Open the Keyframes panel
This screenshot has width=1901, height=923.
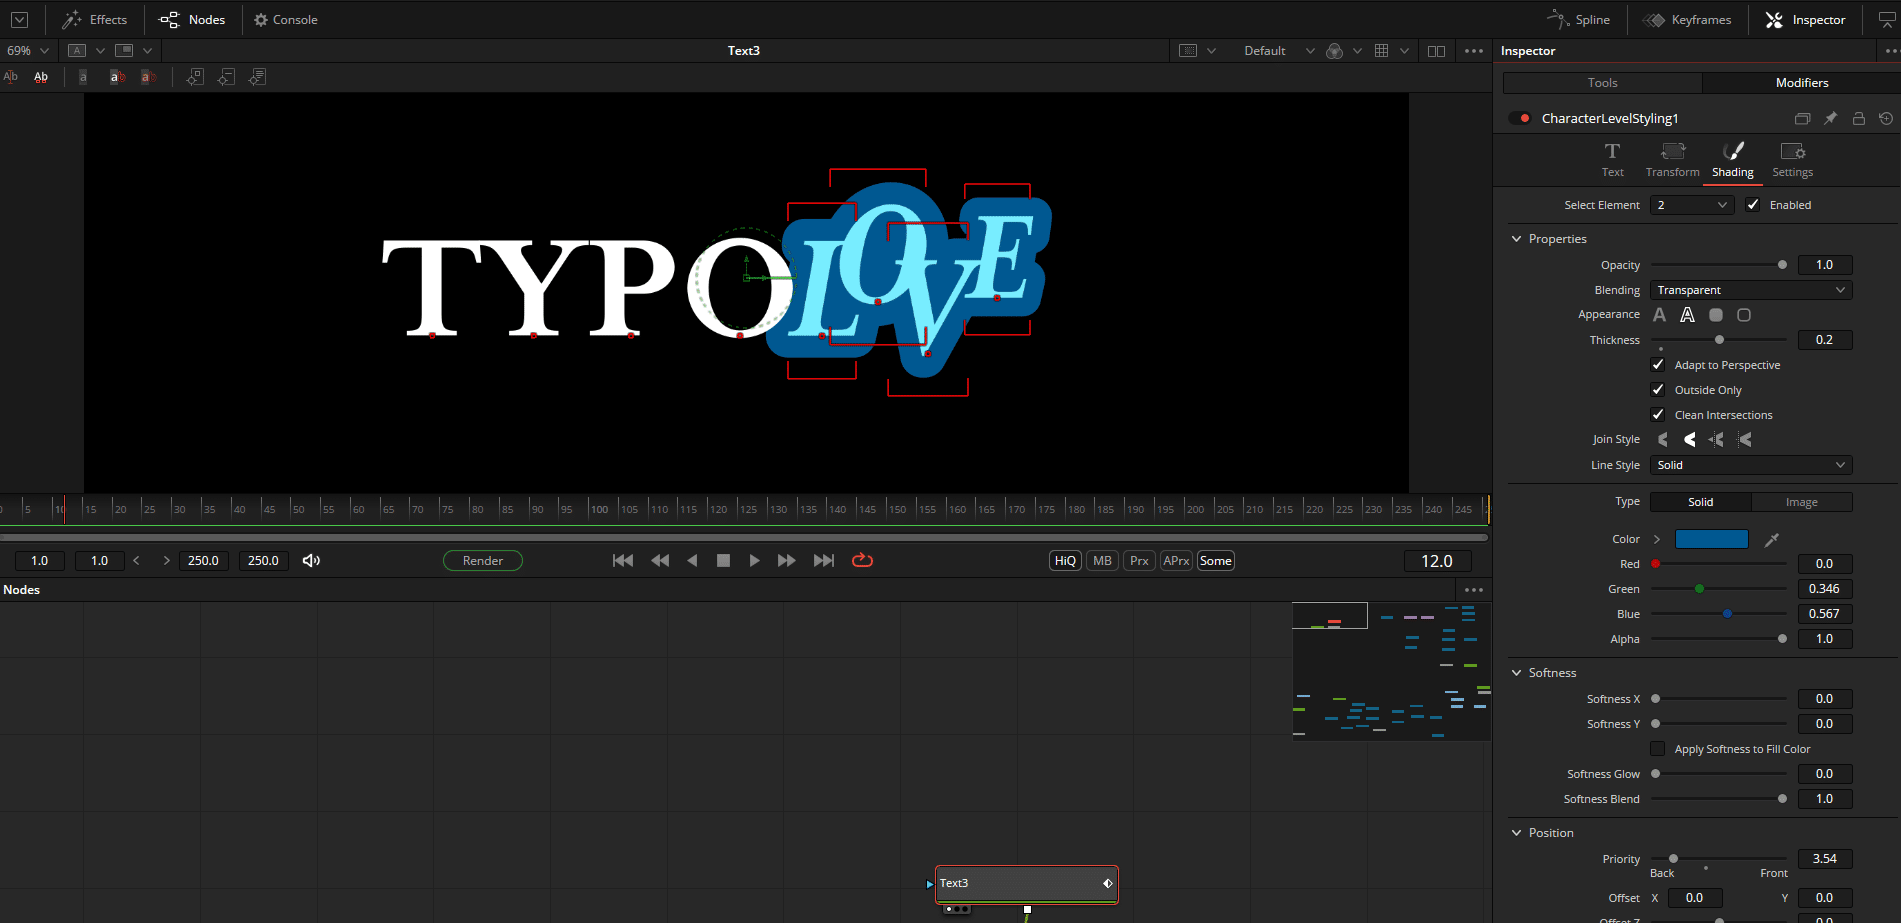click(x=1687, y=19)
